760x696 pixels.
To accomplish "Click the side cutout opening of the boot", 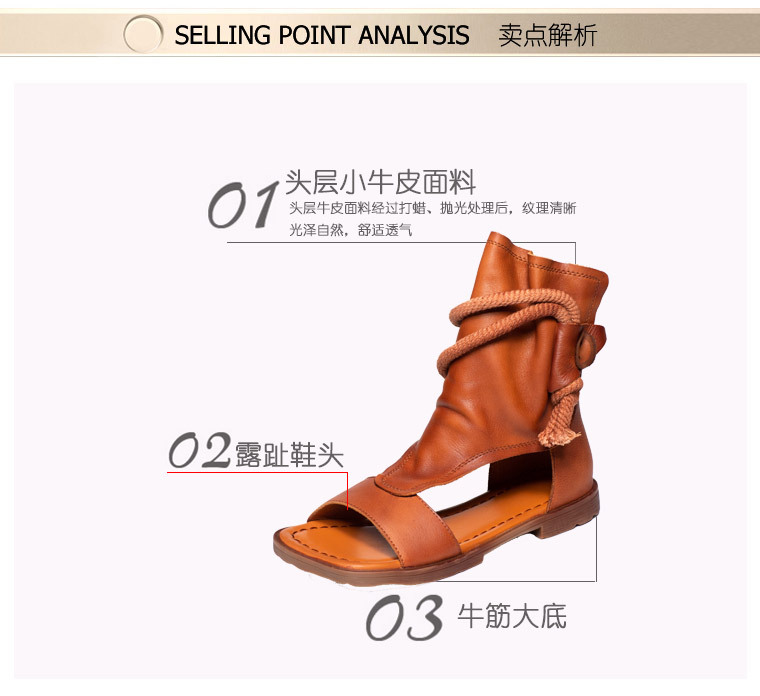I will (x=519, y=476).
